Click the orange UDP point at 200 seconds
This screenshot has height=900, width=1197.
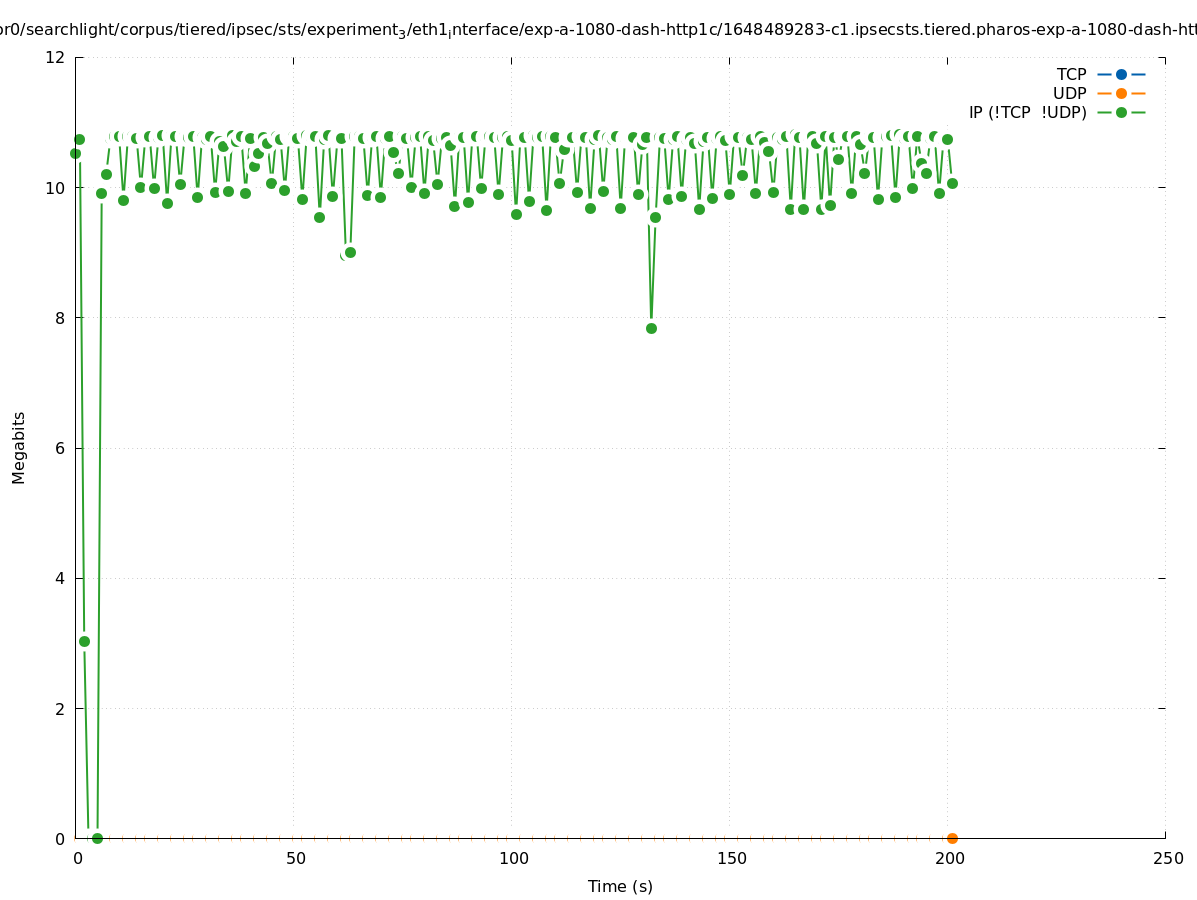[x=952, y=838]
